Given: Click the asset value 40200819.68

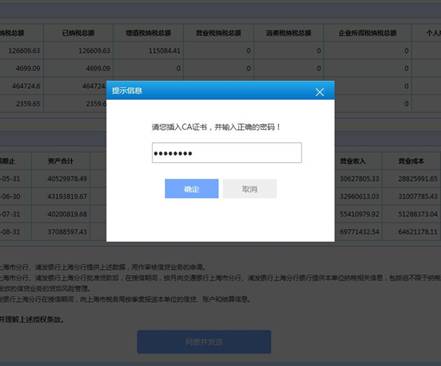Looking at the screenshot, I should (x=67, y=214).
